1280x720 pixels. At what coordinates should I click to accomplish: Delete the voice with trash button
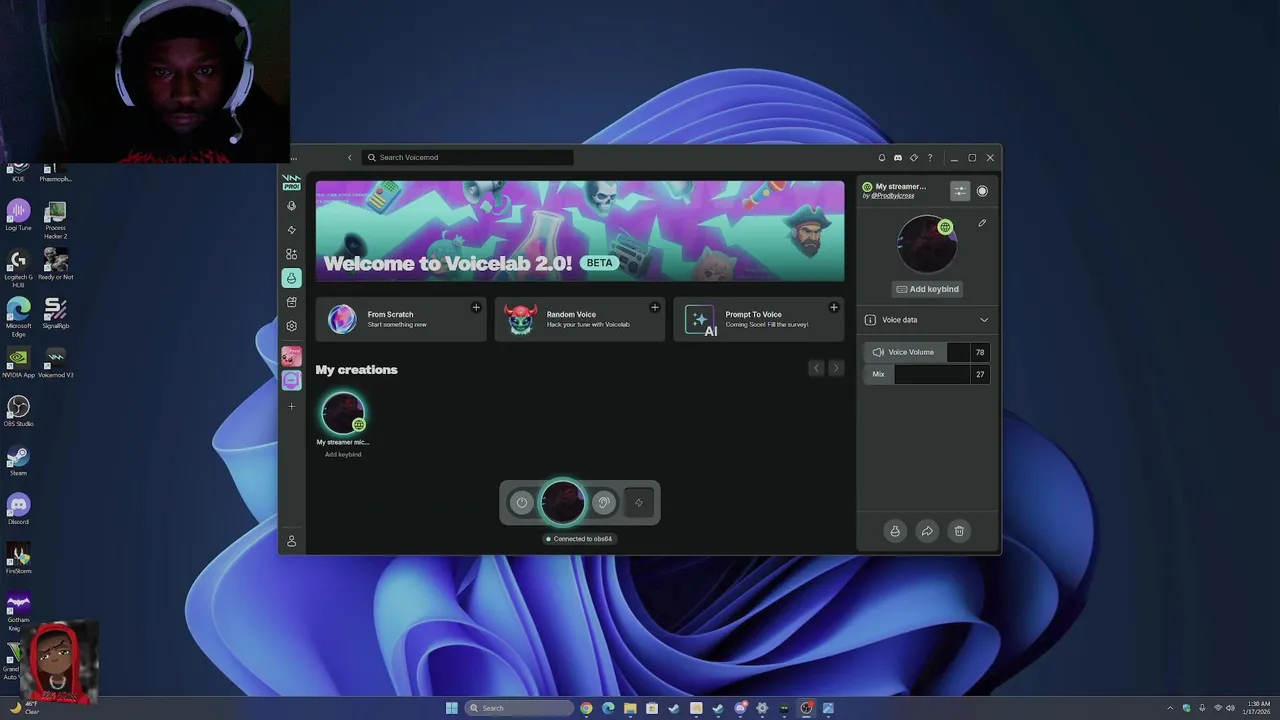pos(959,531)
